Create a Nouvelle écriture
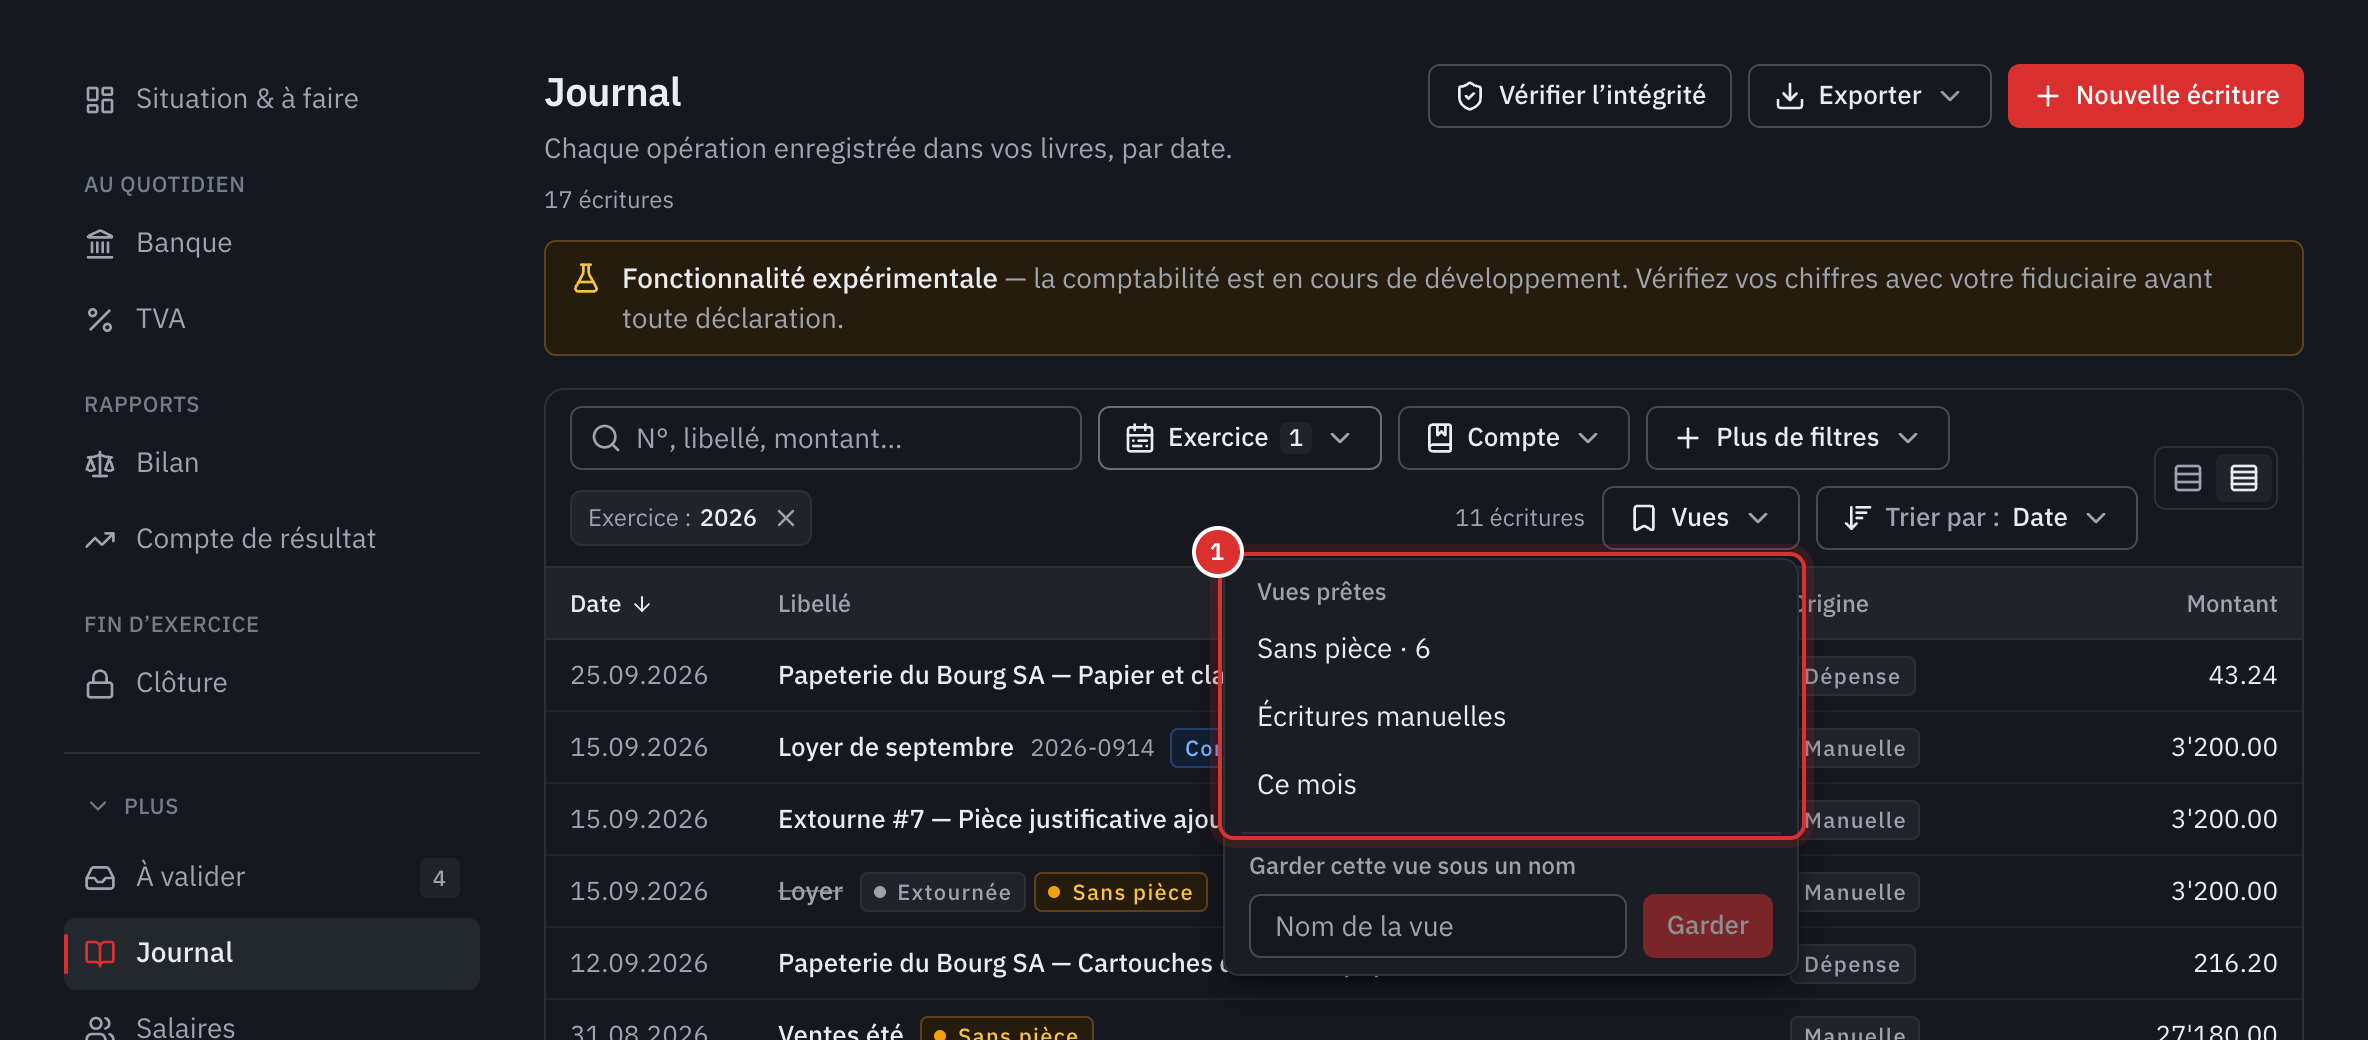 click(x=2155, y=96)
